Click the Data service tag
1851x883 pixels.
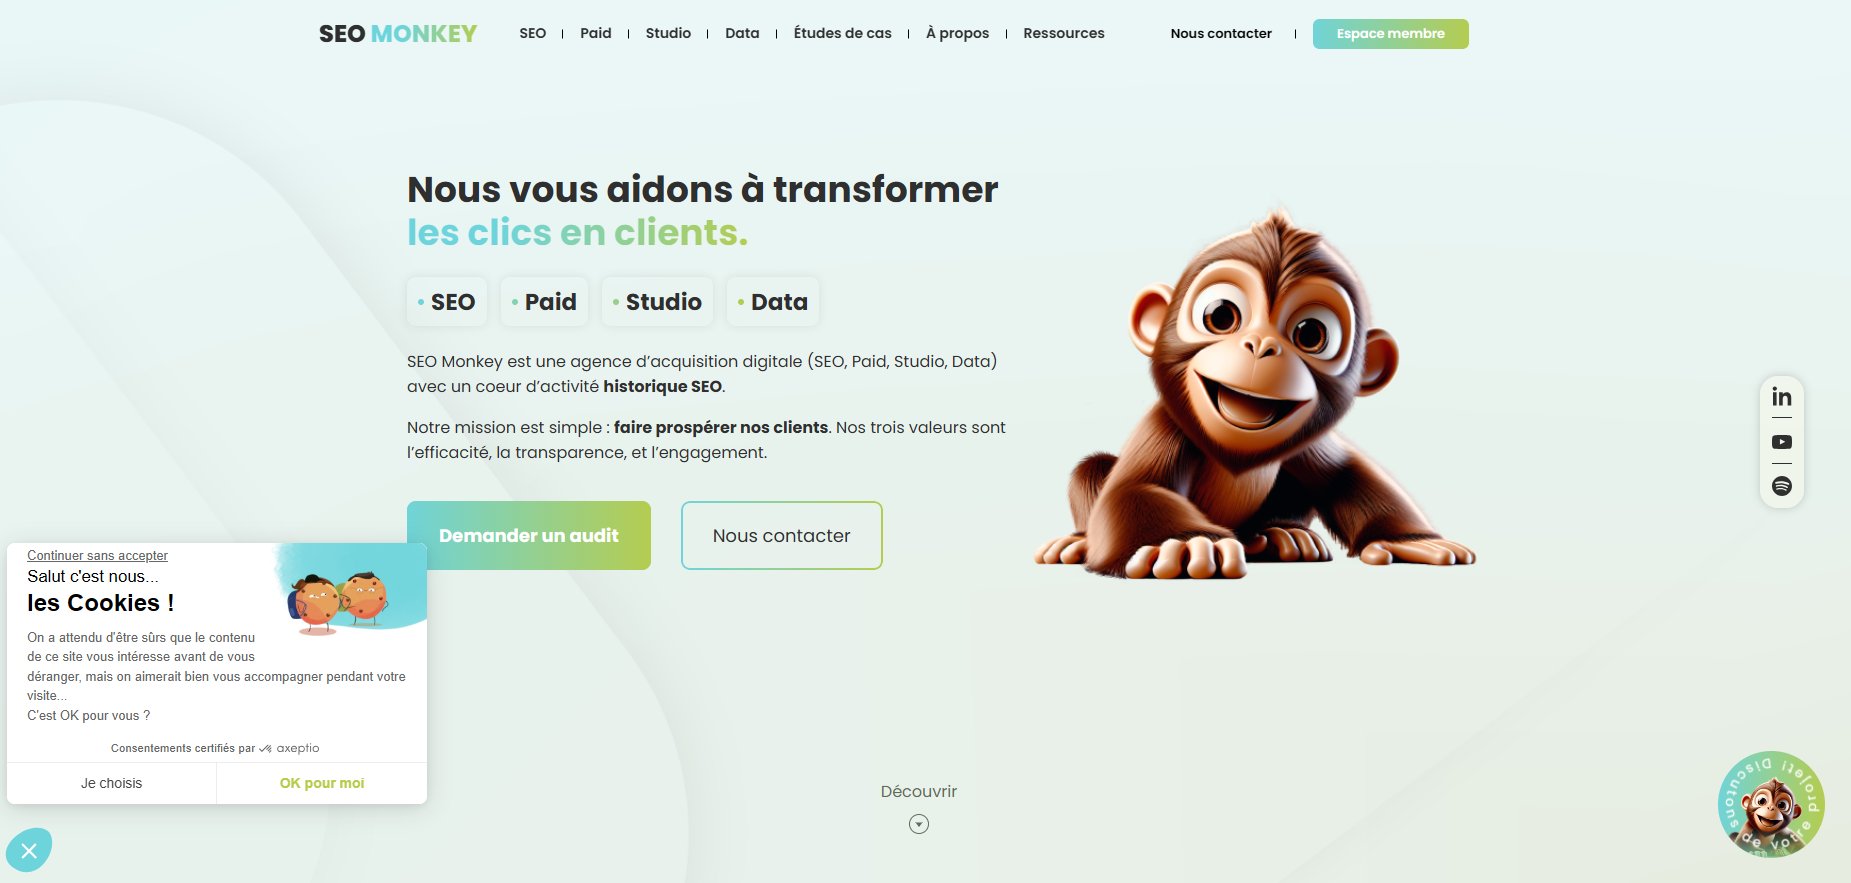pos(773,301)
